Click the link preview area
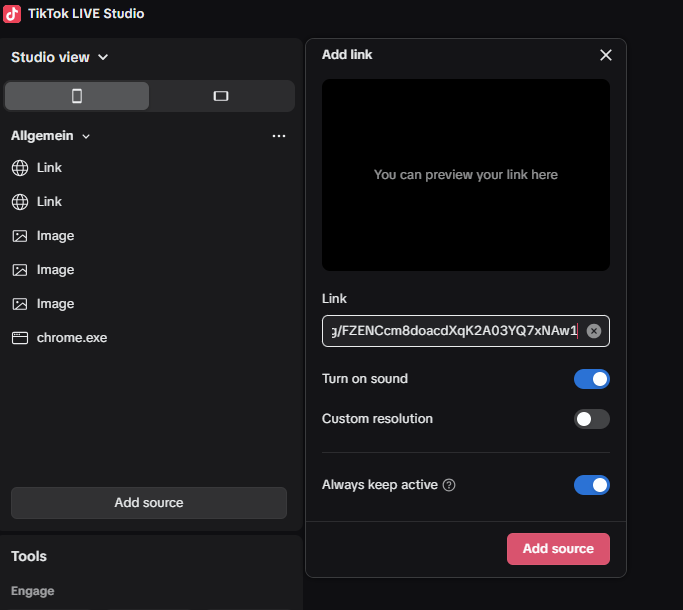 point(466,175)
